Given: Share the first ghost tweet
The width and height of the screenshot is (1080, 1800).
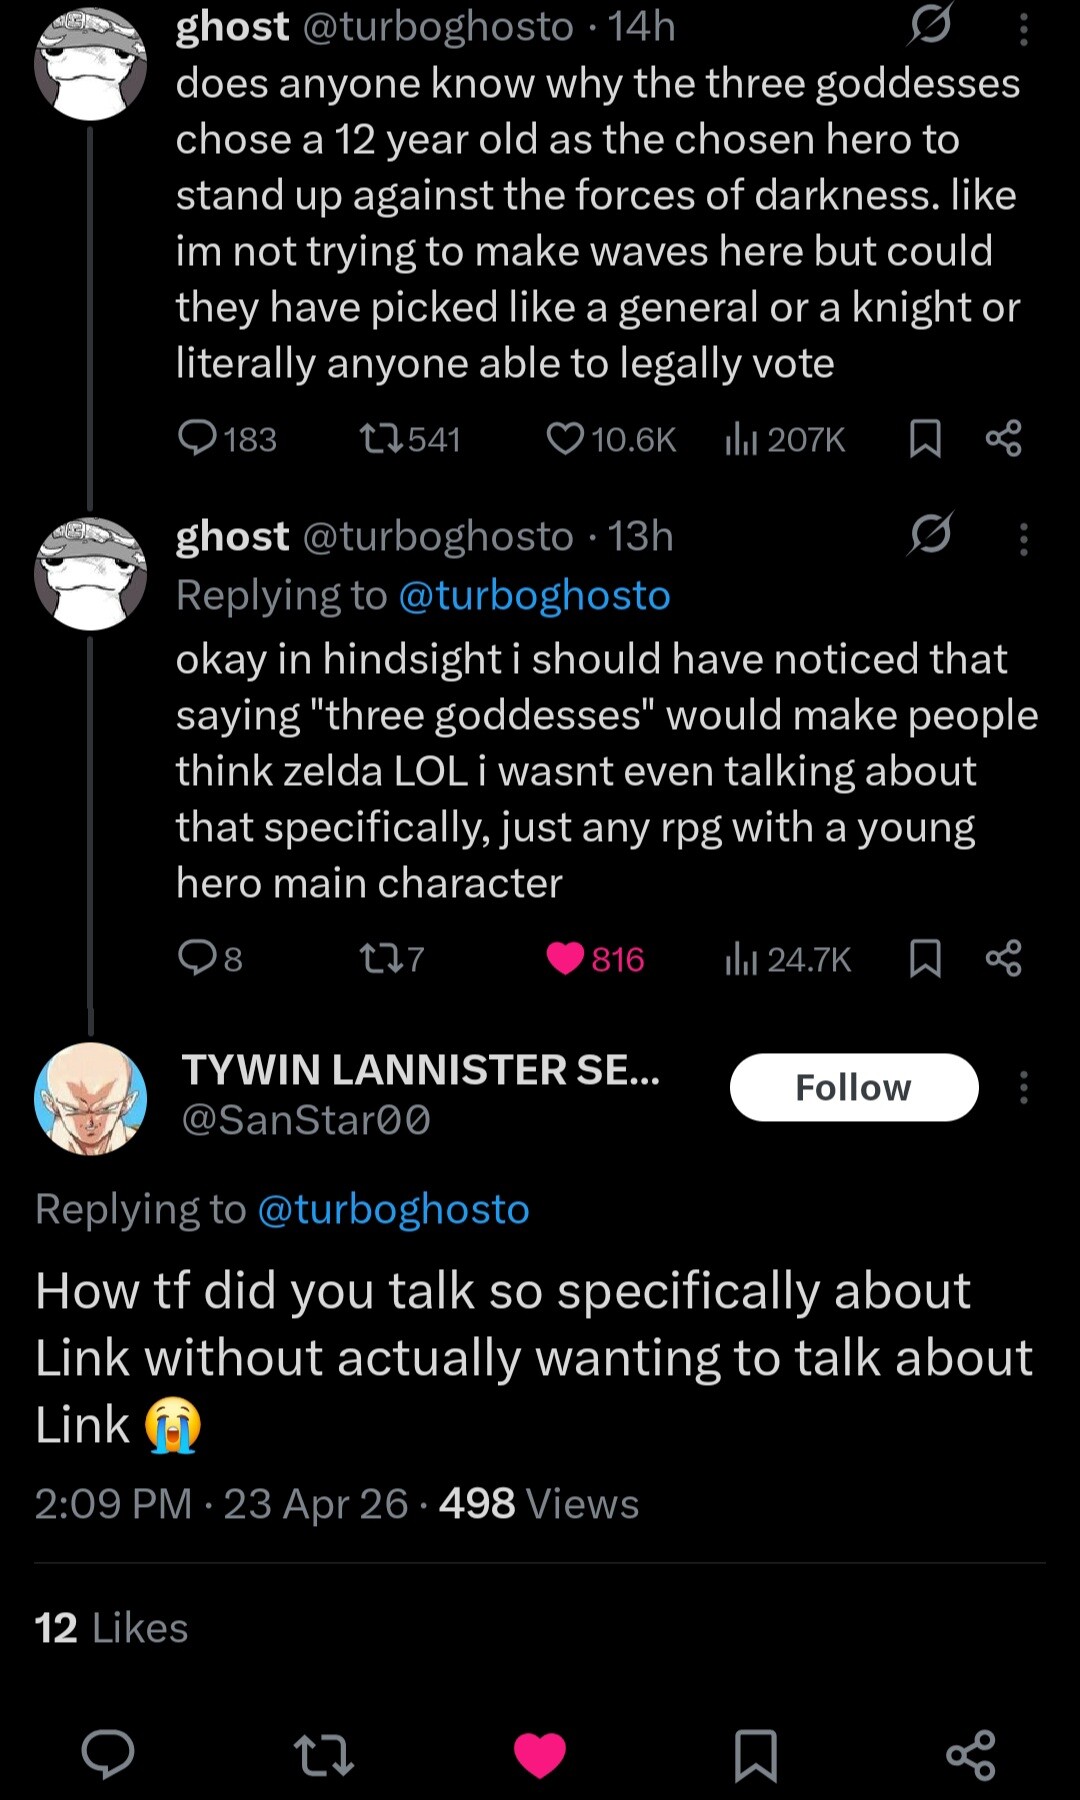Looking at the screenshot, I should (1003, 438).
